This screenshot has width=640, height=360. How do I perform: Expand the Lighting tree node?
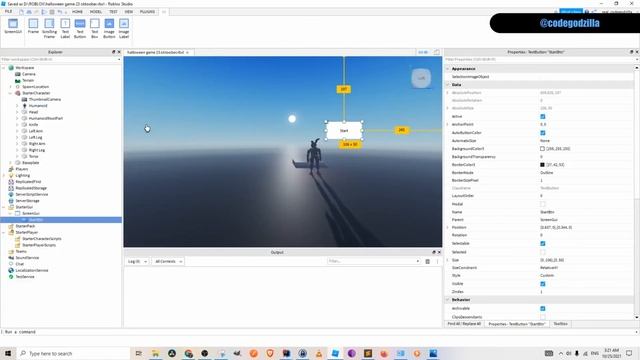click(x=4, y=175)
